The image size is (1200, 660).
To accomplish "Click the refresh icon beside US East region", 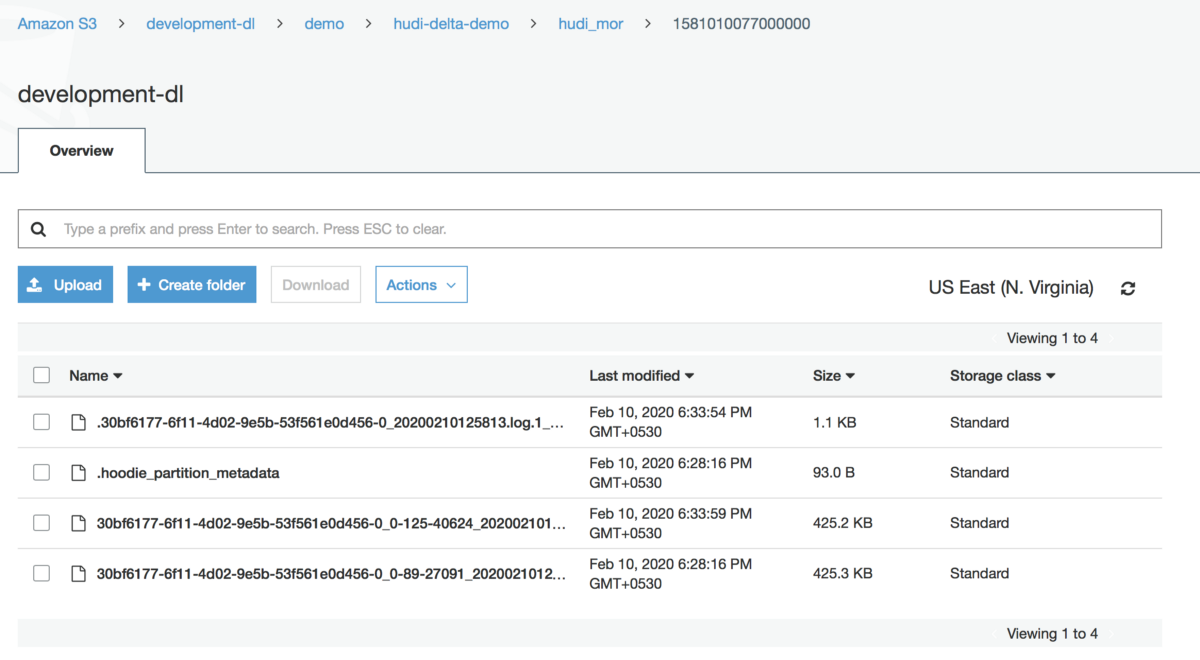I will pyautogui.click(x=1128, y=288).
